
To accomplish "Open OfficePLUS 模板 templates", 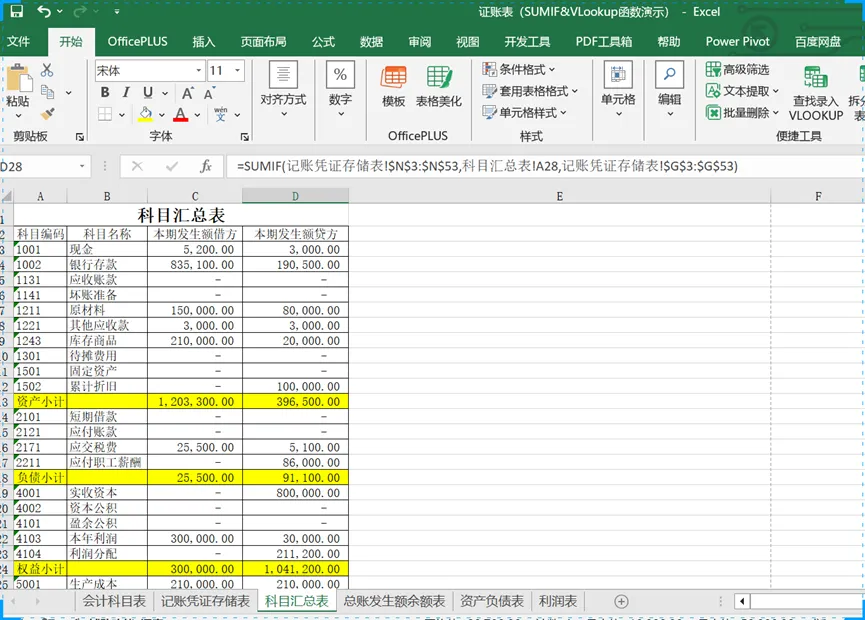I will [x=393, y=86].
